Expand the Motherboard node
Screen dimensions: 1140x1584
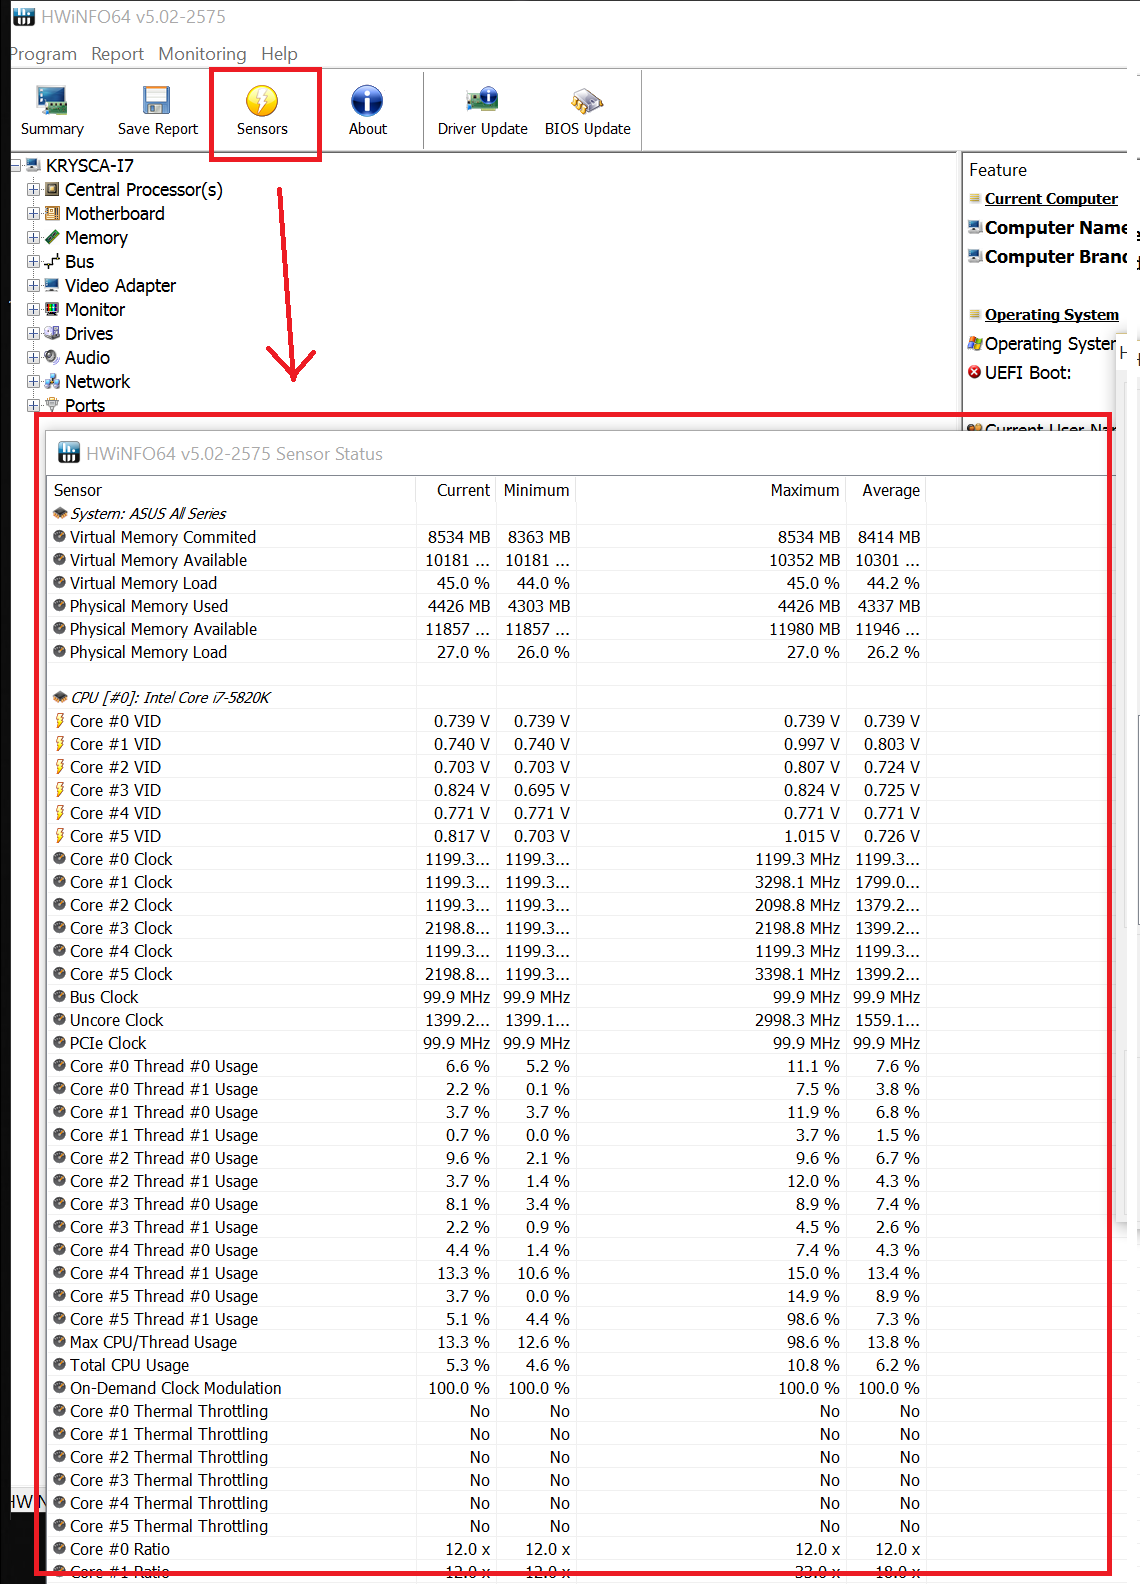pyautogui.click(x=34, y=213)
